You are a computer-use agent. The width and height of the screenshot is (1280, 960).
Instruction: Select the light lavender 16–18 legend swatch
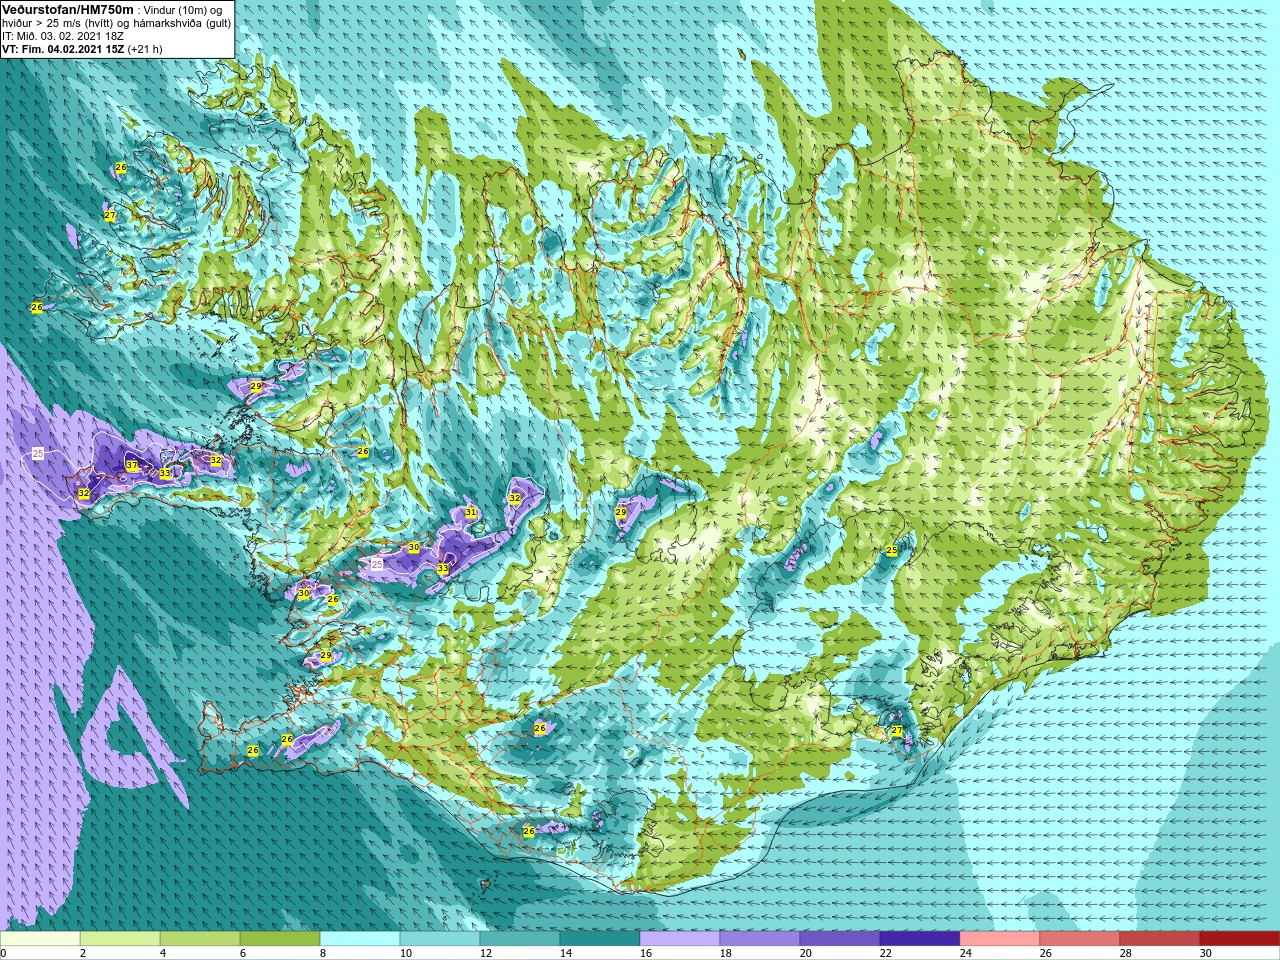(680, 939)
